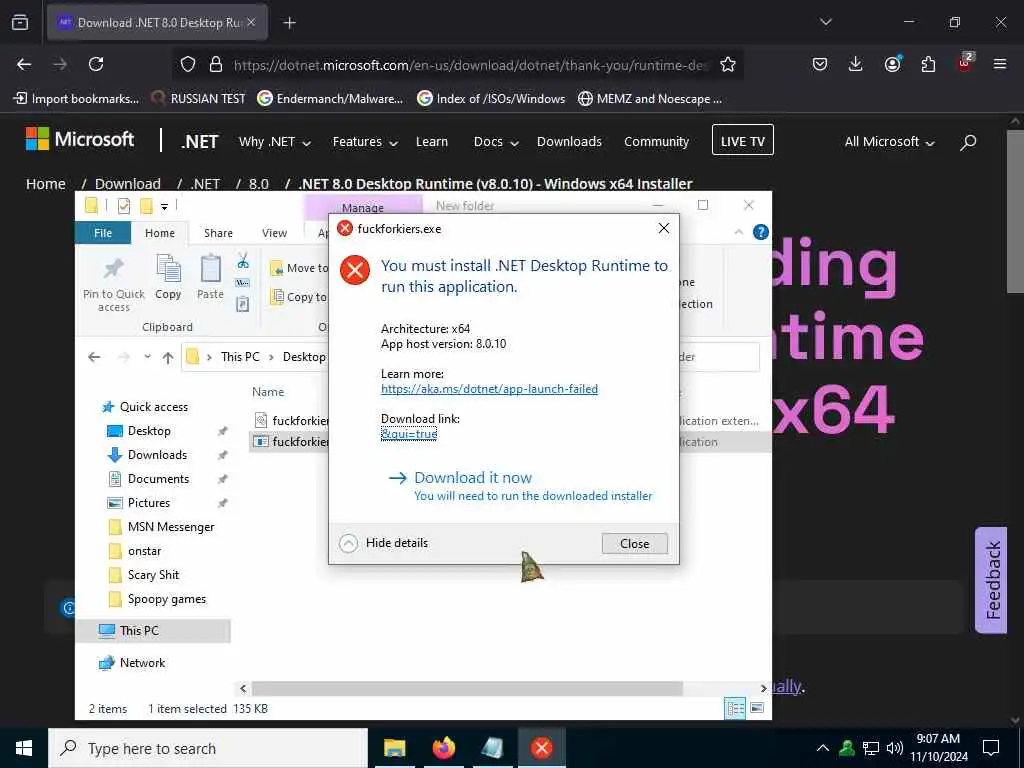
Task: Click Explorer back navigation arrow
Action: 94,357
